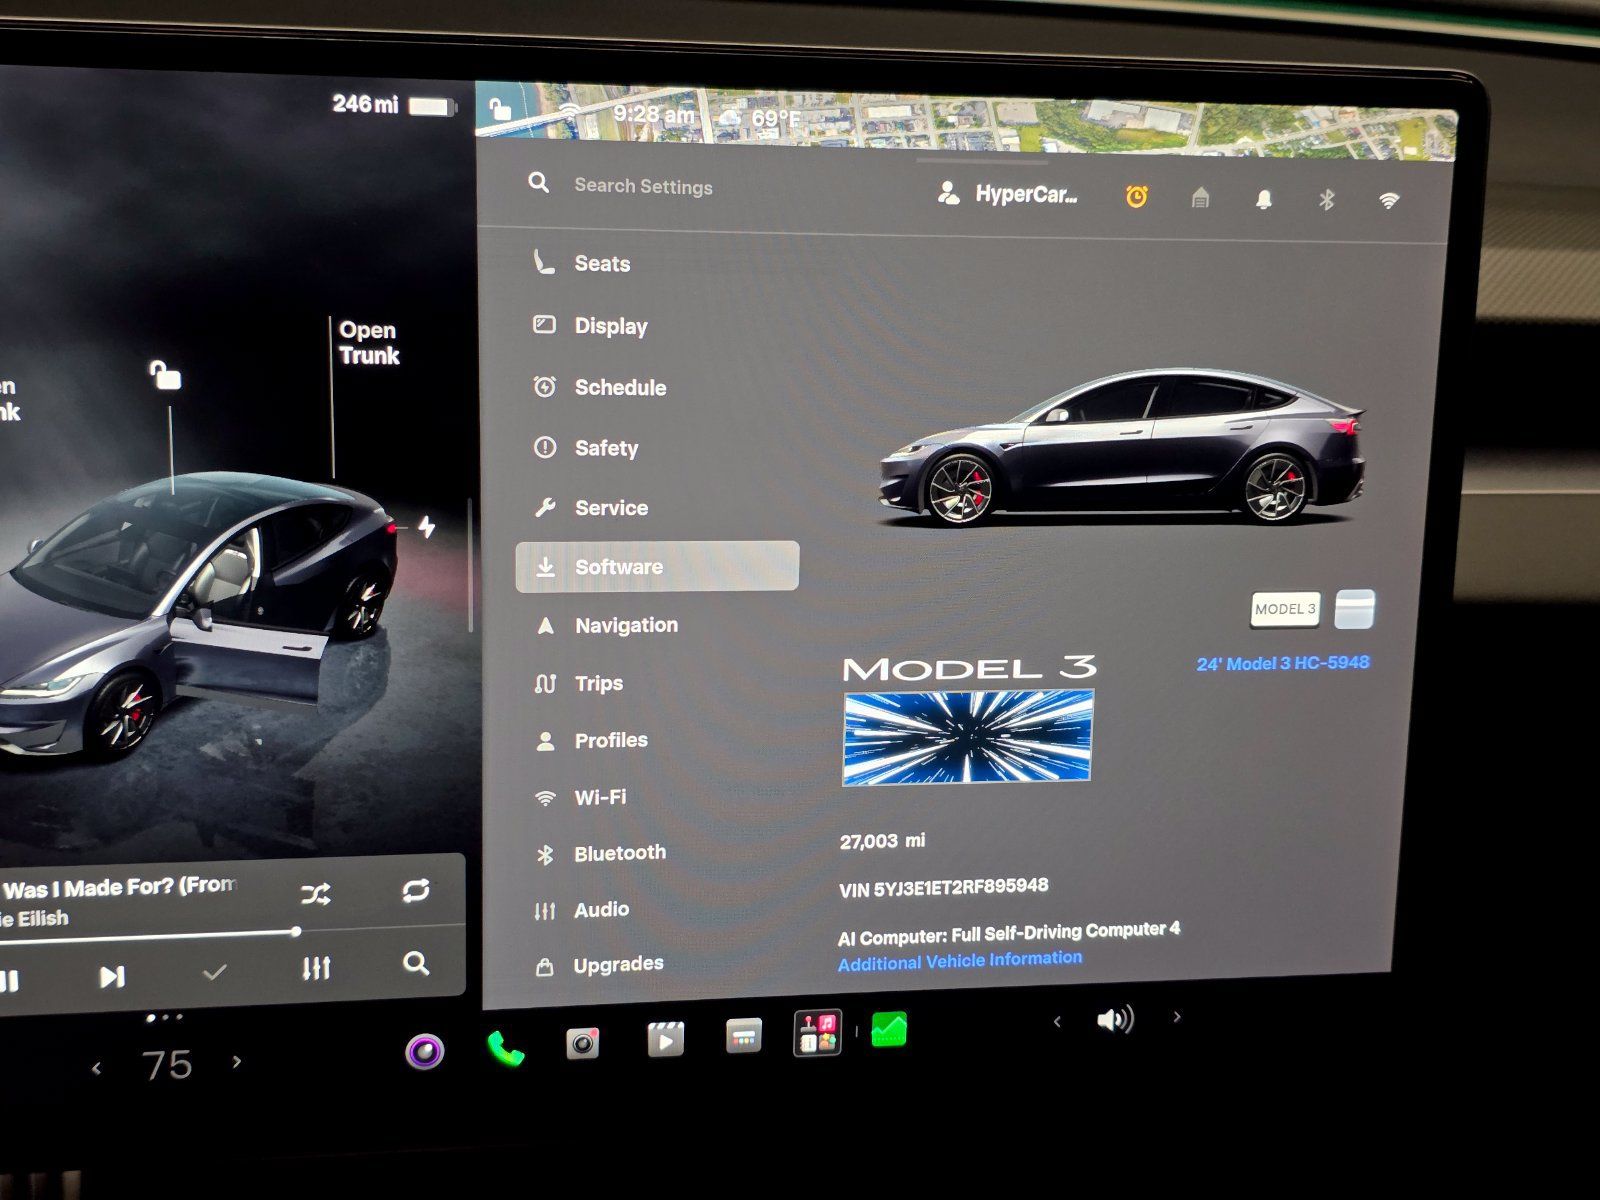Tap the 75 temperature climate control
The height and width of the screenshot is (1200, 1600).
click(x=167, y=1065)
